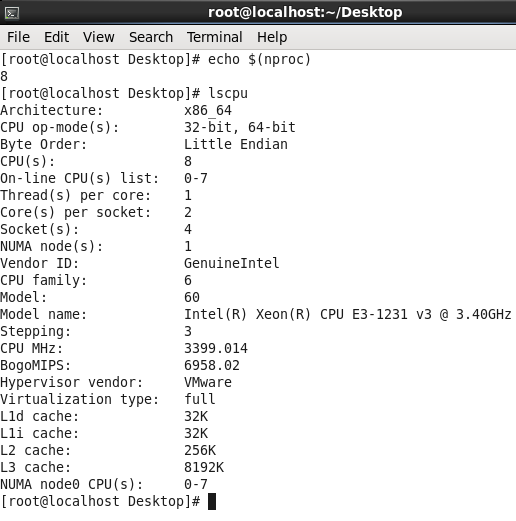516x521 pixels.
Task: Click the 'L1d cache:' label
Action: pyautogui.click(x=39, y=416)
